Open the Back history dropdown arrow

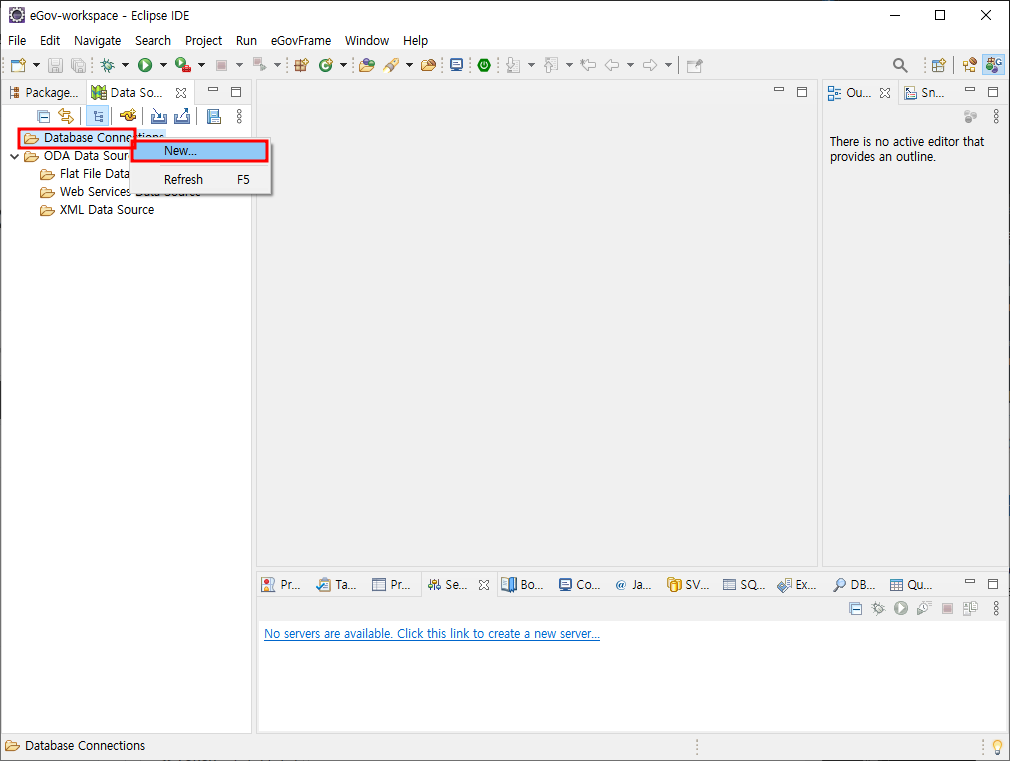tap(630, 65)
